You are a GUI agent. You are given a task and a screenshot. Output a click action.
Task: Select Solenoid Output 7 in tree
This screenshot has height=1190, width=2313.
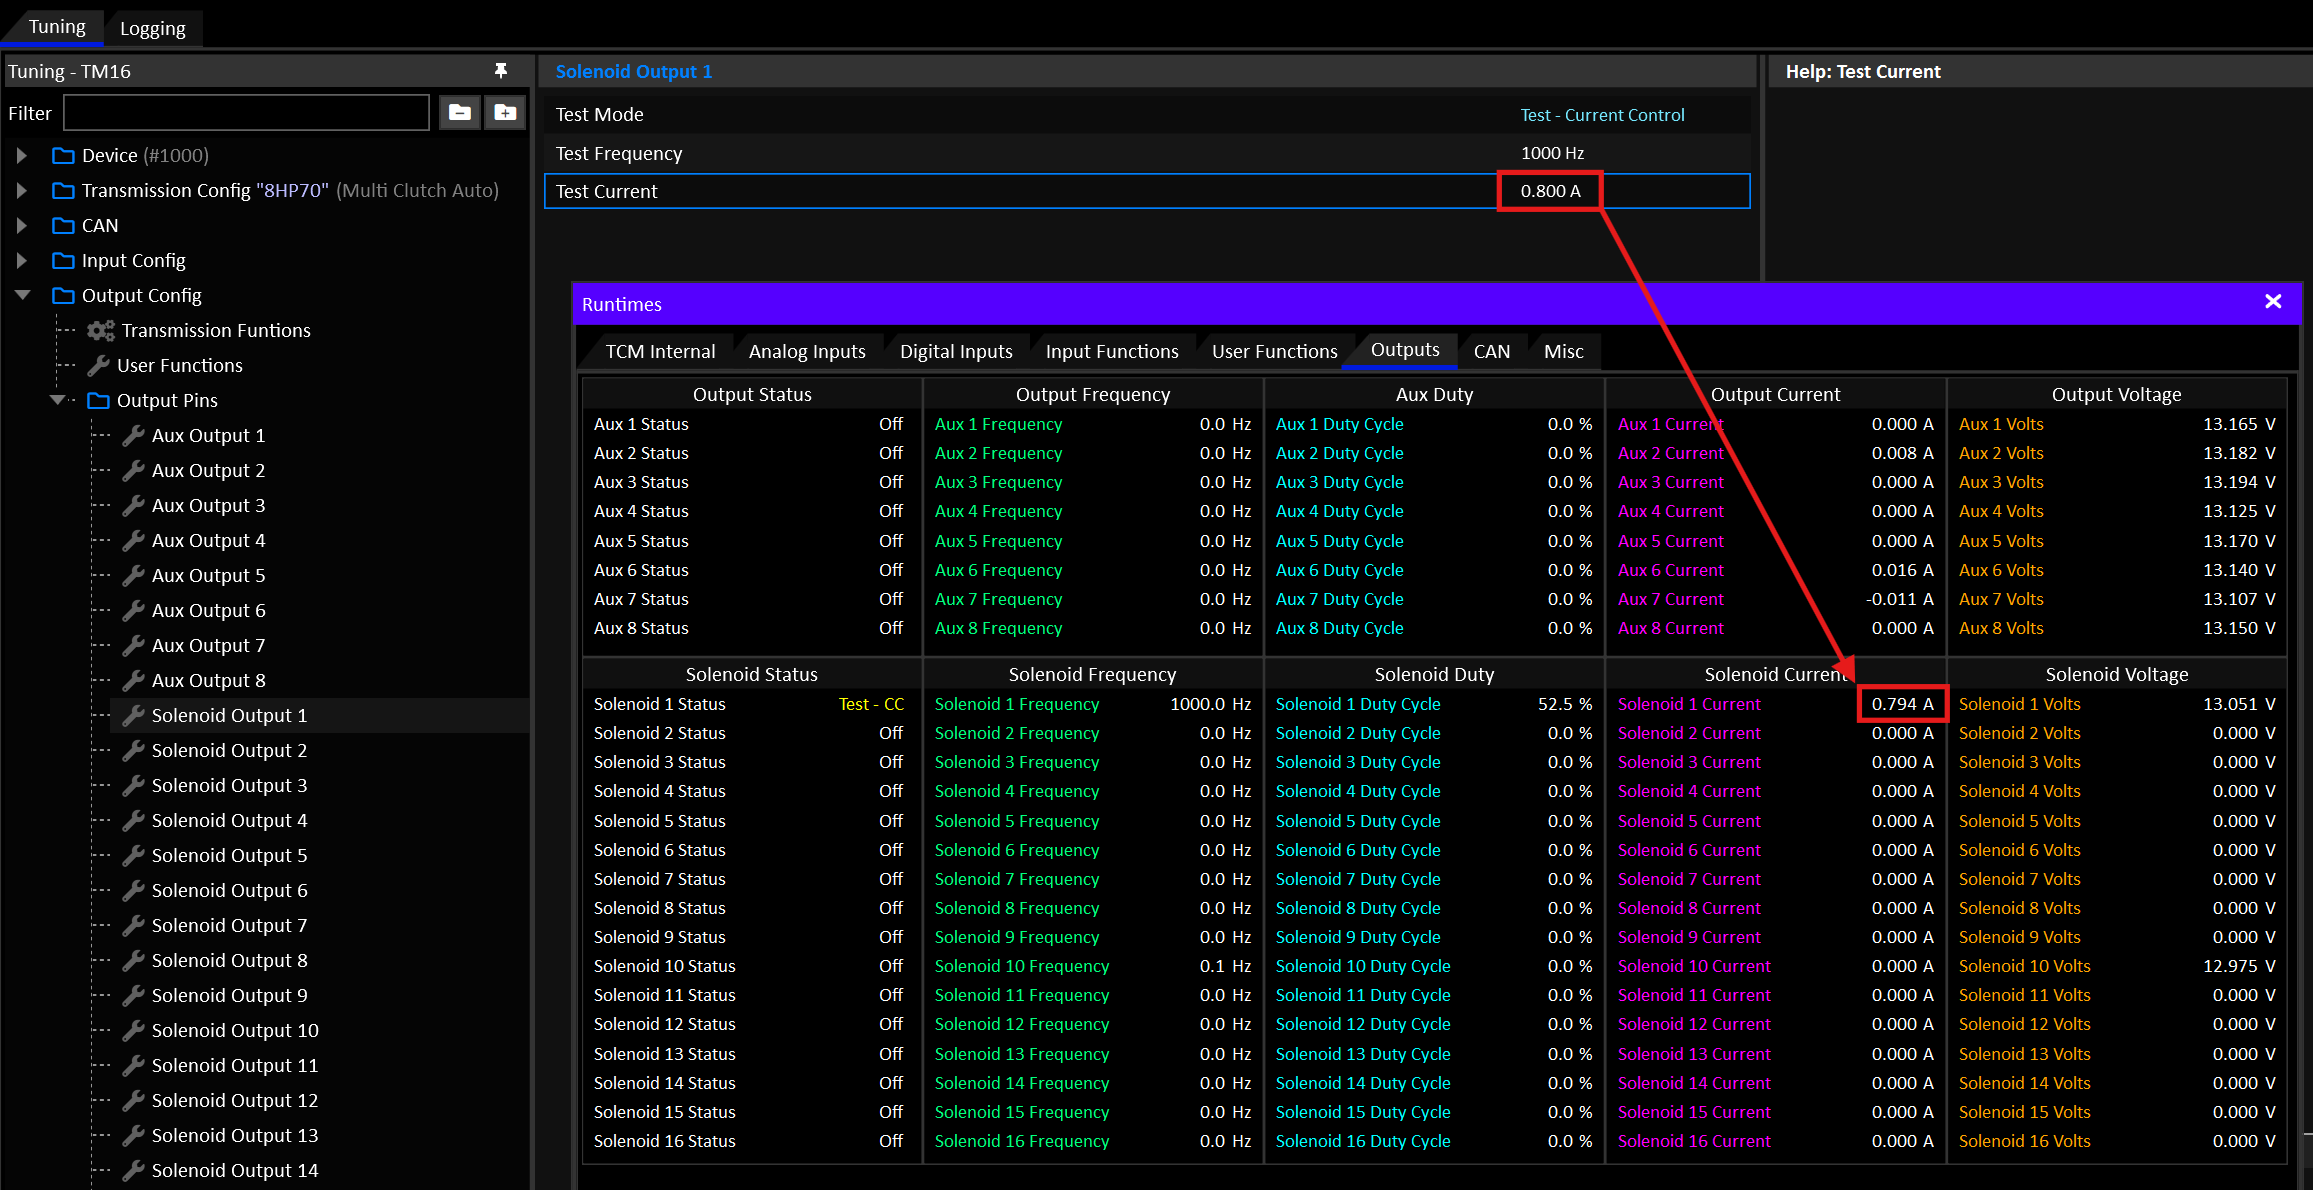point(229,925)
